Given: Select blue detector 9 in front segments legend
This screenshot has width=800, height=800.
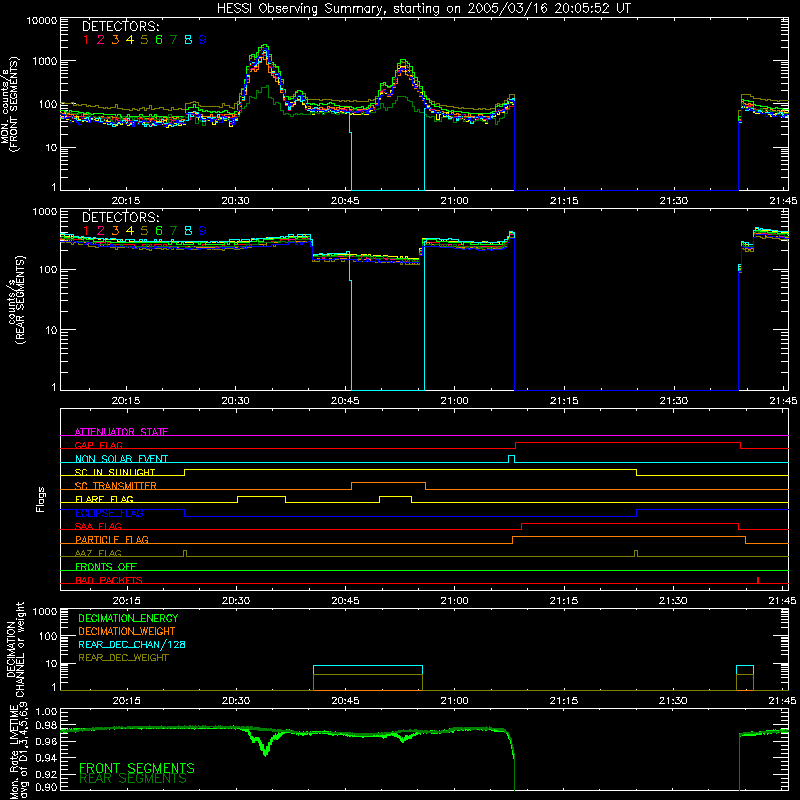Looking at the screenshot, I should [203, 40].
